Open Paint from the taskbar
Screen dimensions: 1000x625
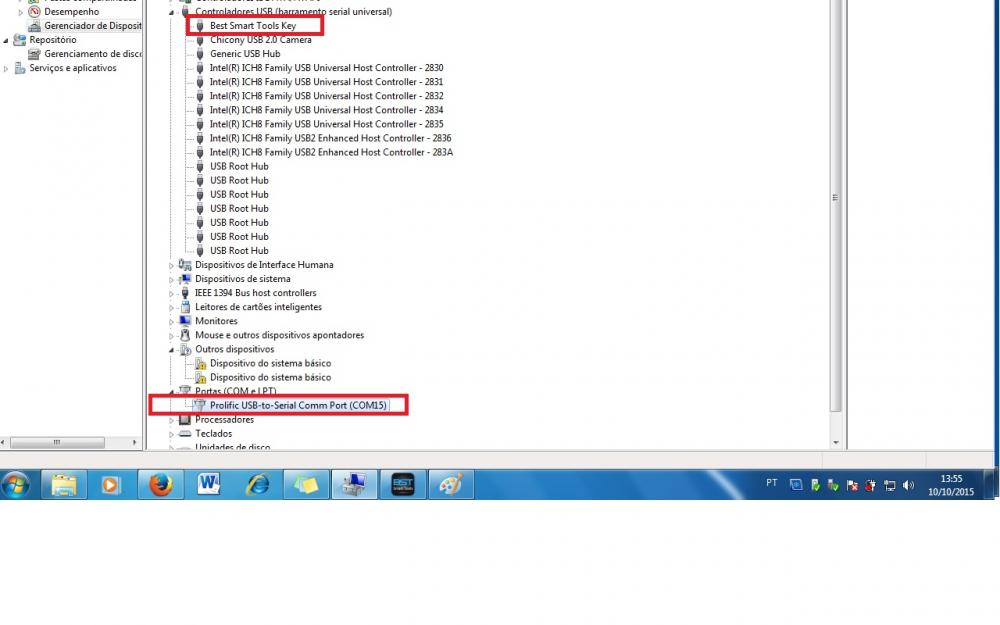click(x=452, y=485)
